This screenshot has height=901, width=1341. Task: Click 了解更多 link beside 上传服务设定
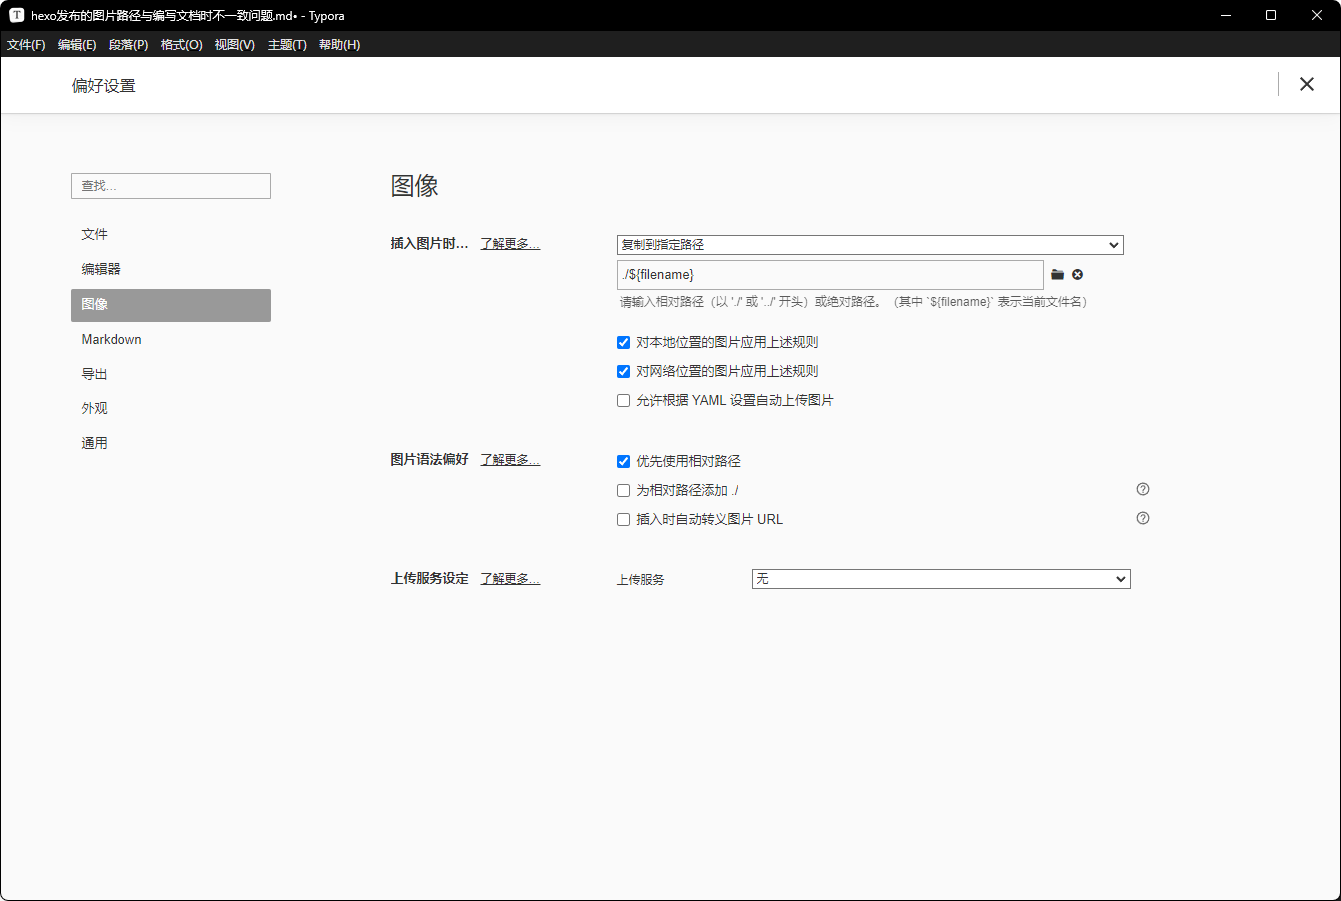pos(510,579)
